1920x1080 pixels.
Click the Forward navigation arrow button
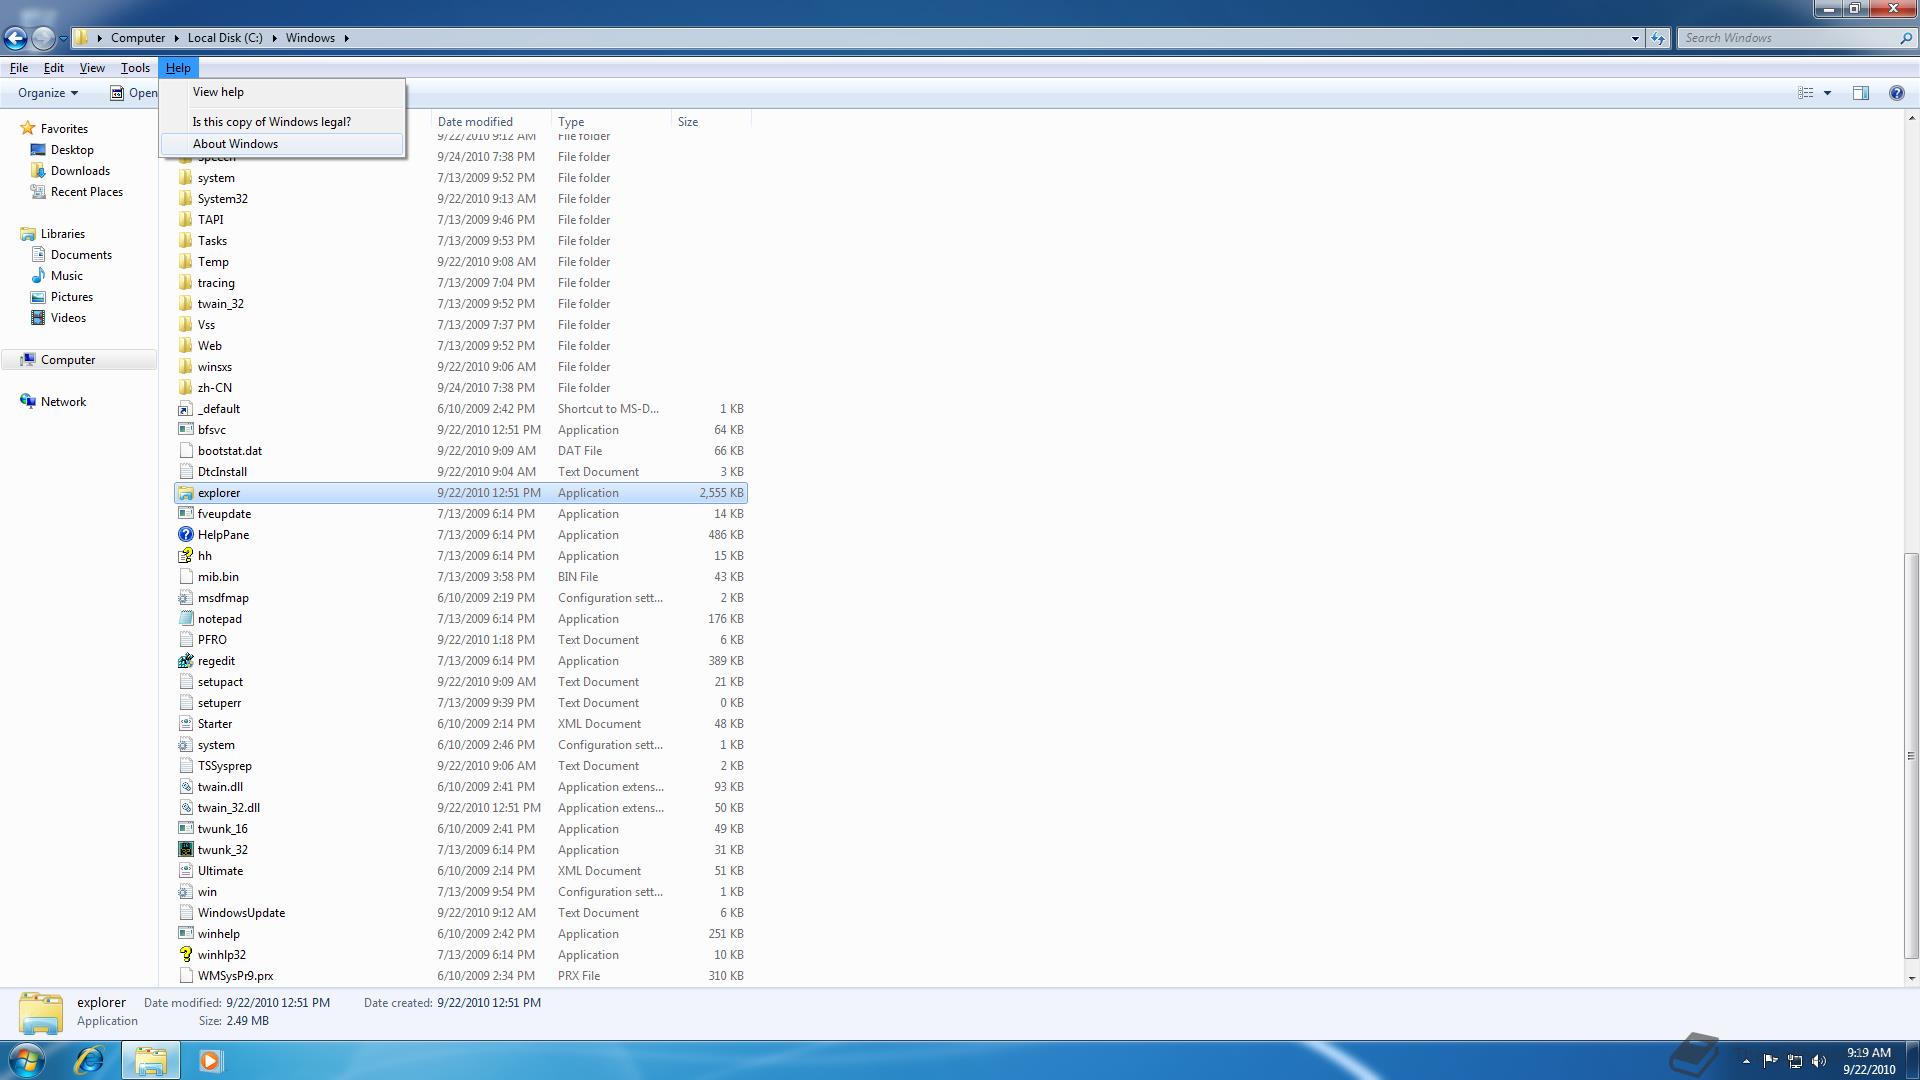(x=43, y=38)
